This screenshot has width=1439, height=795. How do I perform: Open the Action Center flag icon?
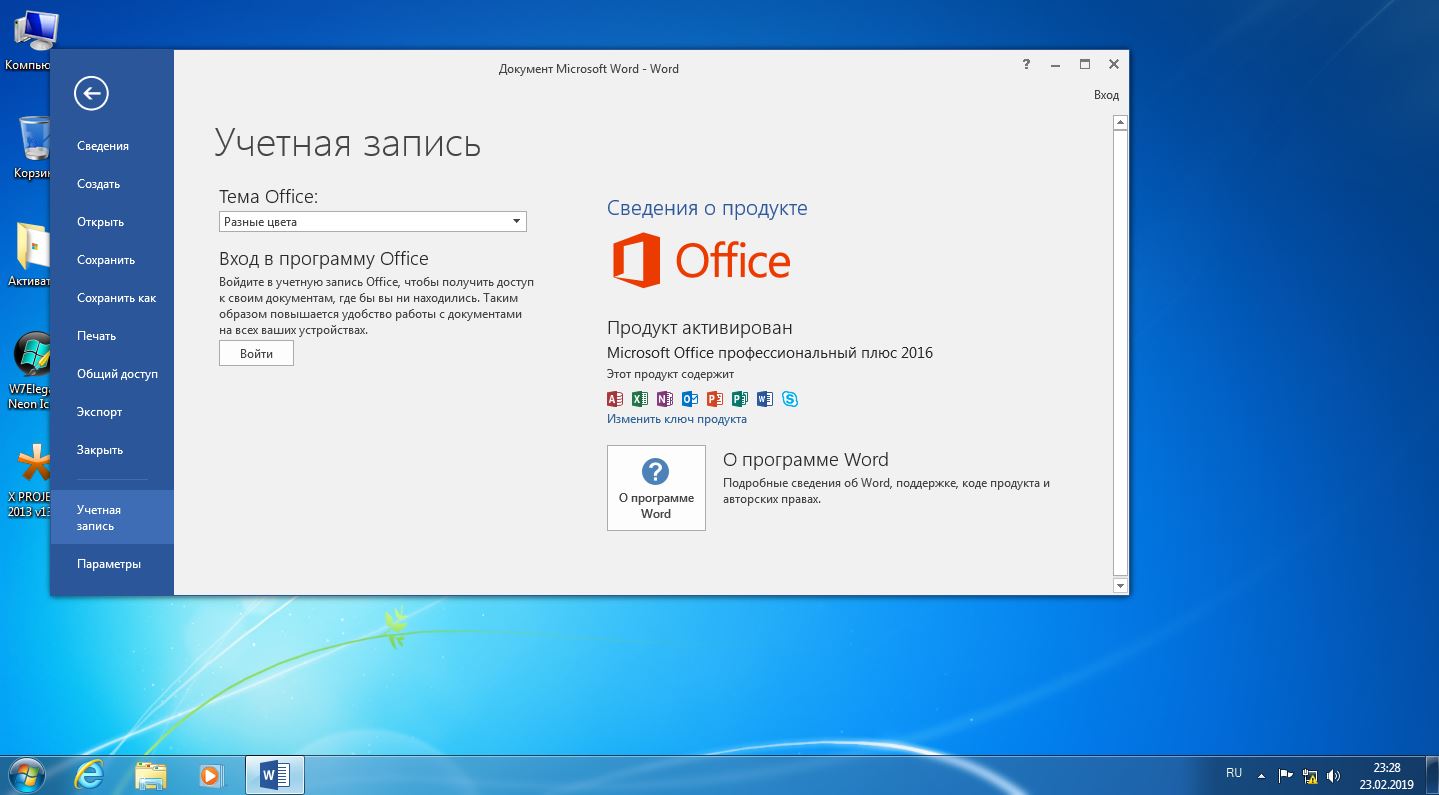click(1285, 775)
